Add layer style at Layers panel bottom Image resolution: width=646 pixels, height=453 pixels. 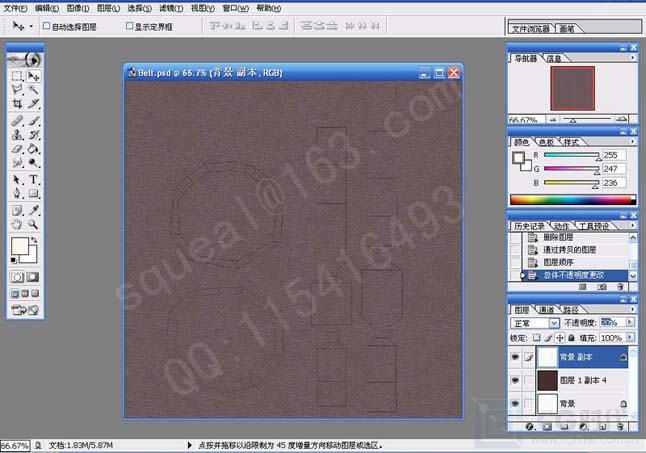[x=530, y=427]
